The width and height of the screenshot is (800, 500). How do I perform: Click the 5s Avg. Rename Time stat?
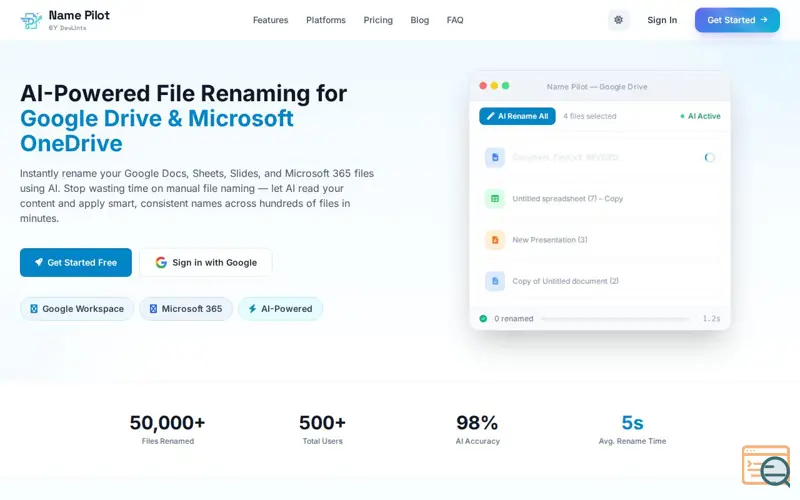point(632,429)
